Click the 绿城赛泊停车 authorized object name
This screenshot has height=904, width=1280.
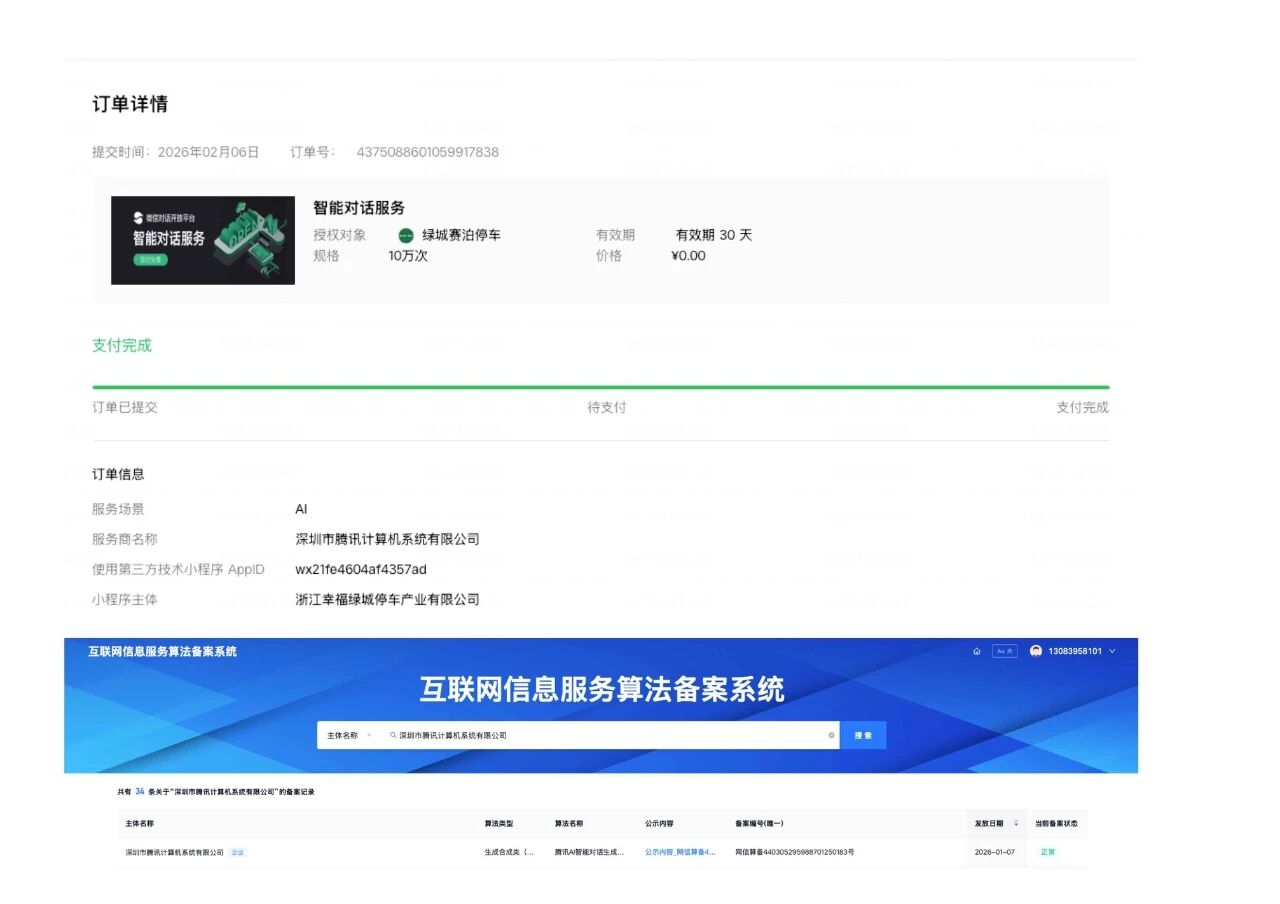tap(461, 235)
